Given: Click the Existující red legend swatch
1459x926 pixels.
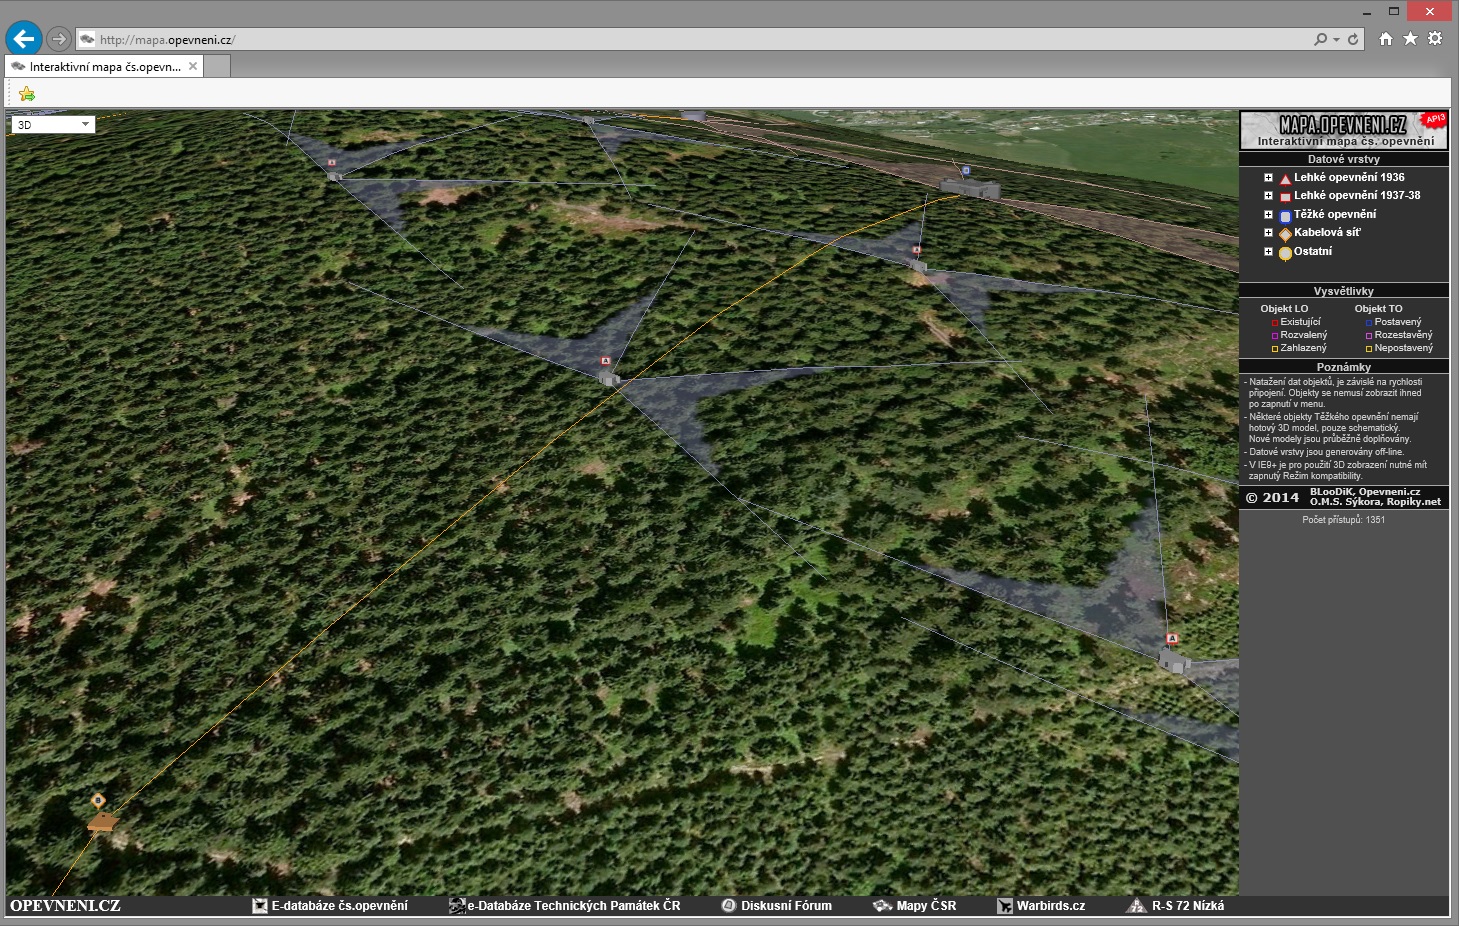Looking at the screenshot, I should point(1275,323).
